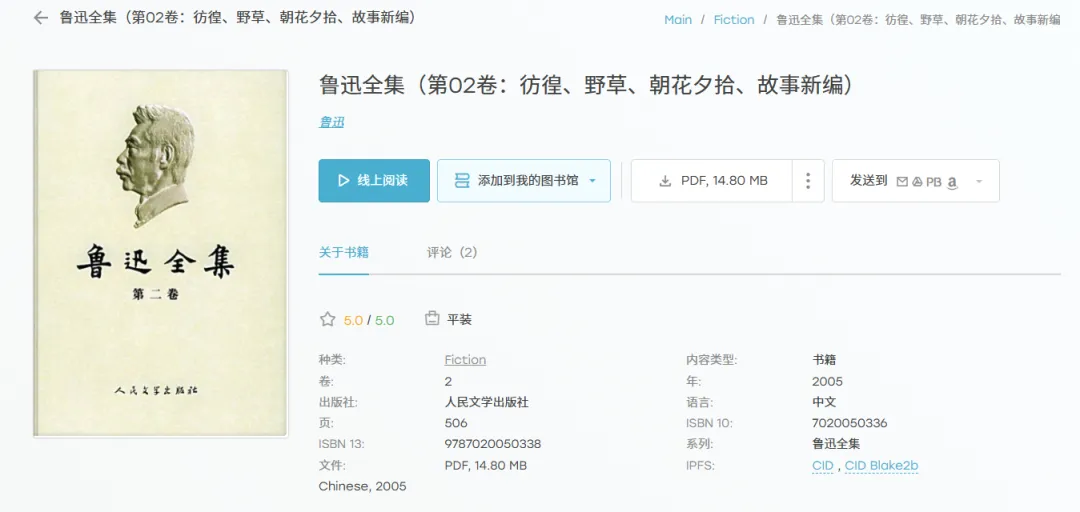This screenshot has height=512, width=1080.
Task: Click the email envelope icon
Action: [902, 181]
